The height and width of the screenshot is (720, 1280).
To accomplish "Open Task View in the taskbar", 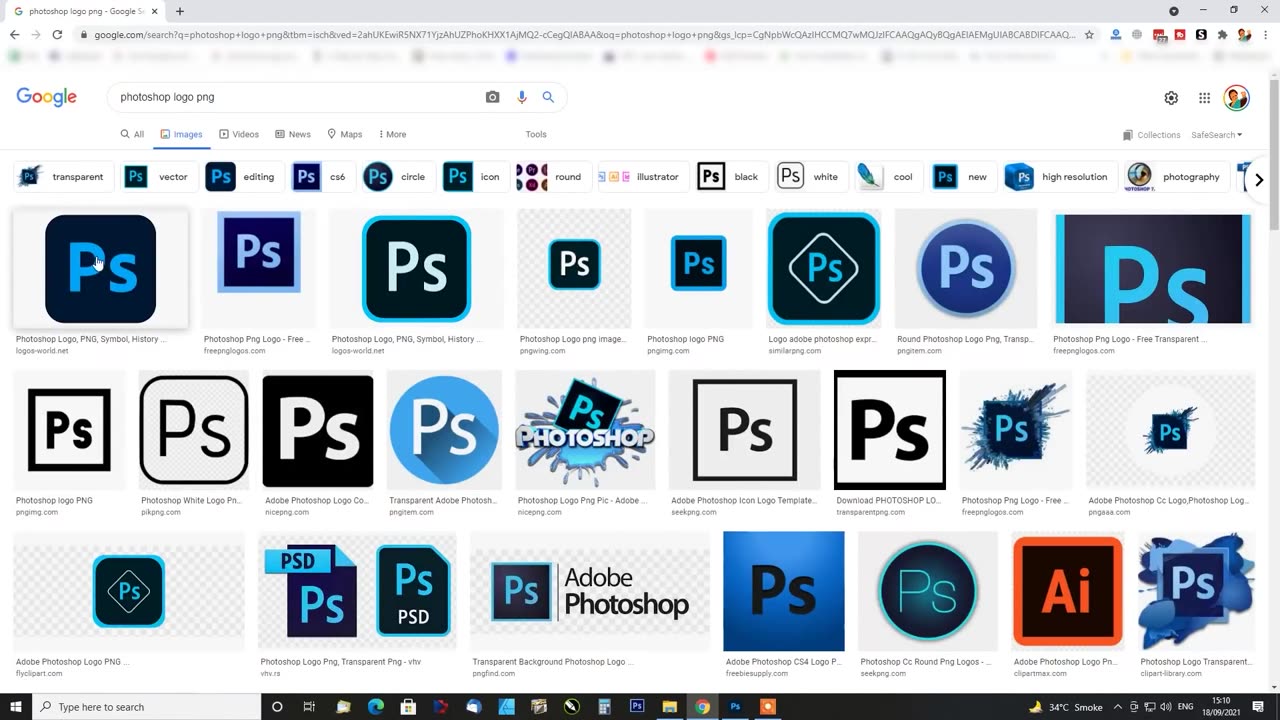I will (x=311, y=707).
